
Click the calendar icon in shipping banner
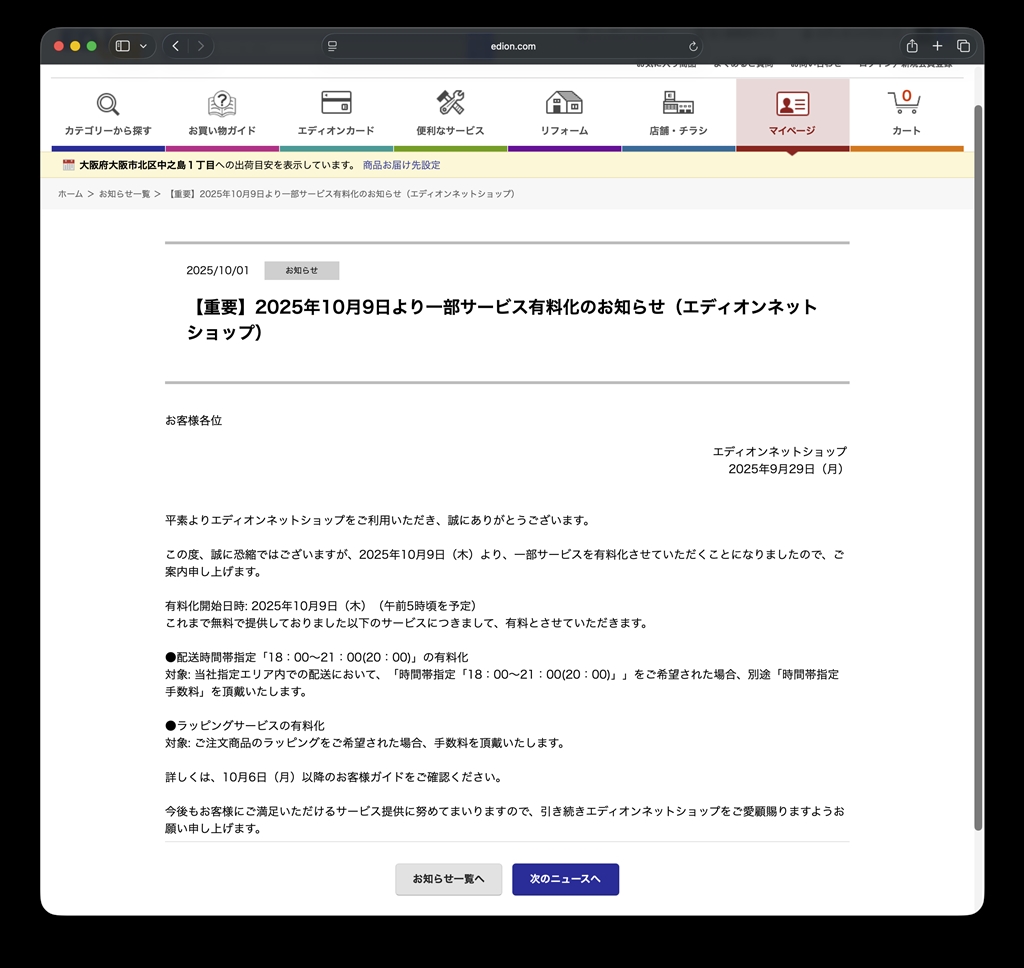click(x=69, y=165)
